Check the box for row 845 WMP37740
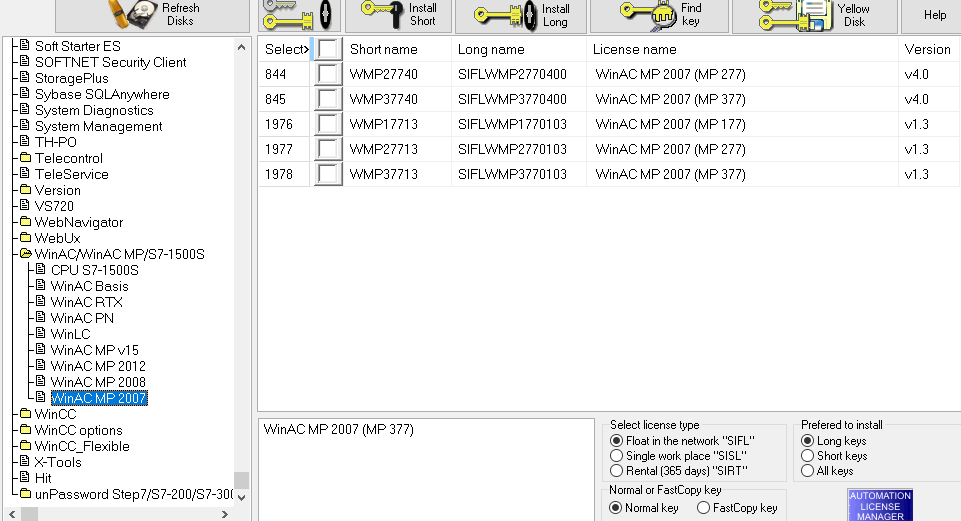Screen dimensions: 961x521 (328, 99)
